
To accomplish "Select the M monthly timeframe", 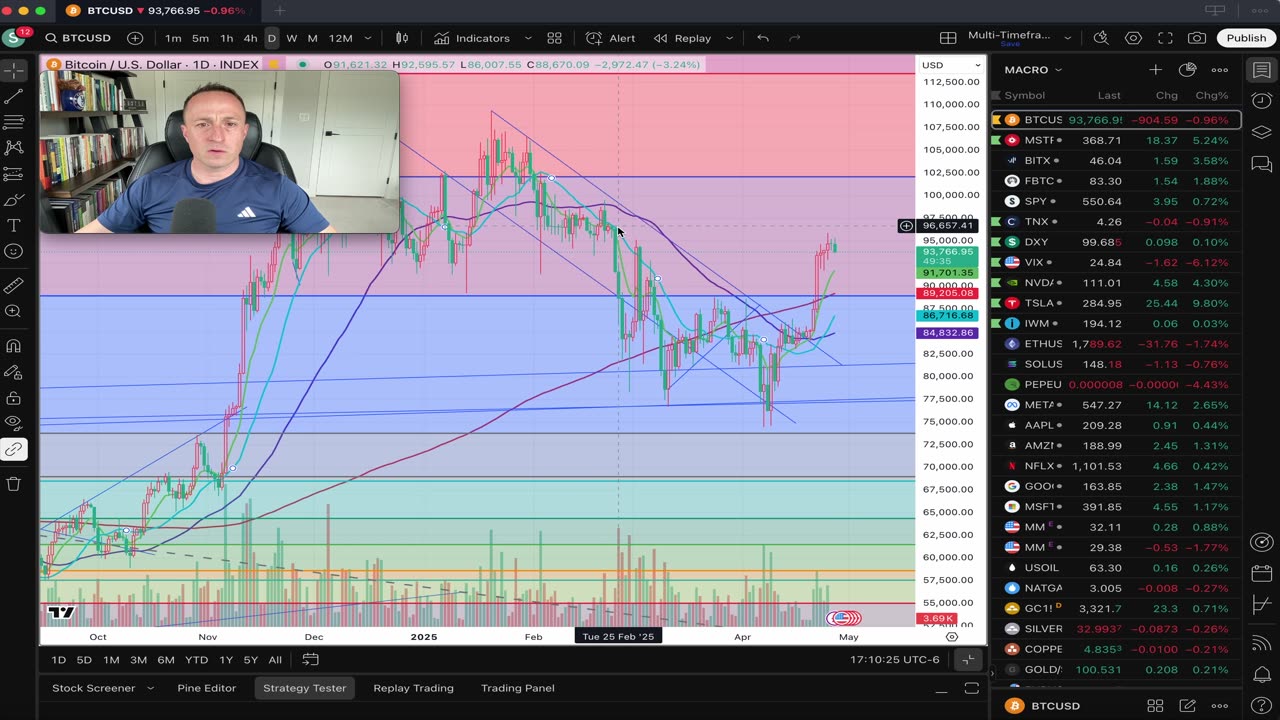I will click(x=312, y=38).
